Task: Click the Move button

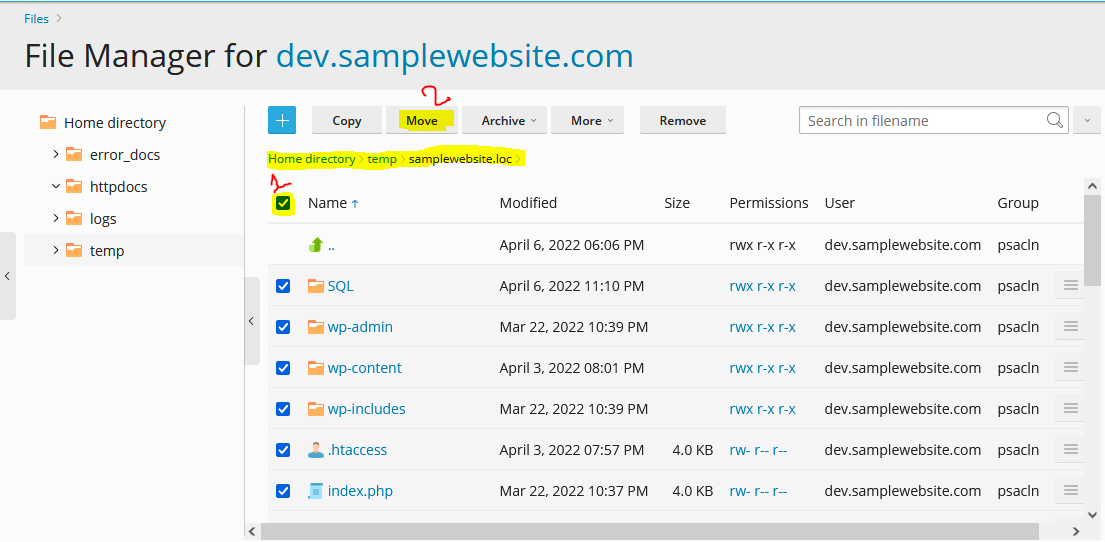Action: click(422, 121)
